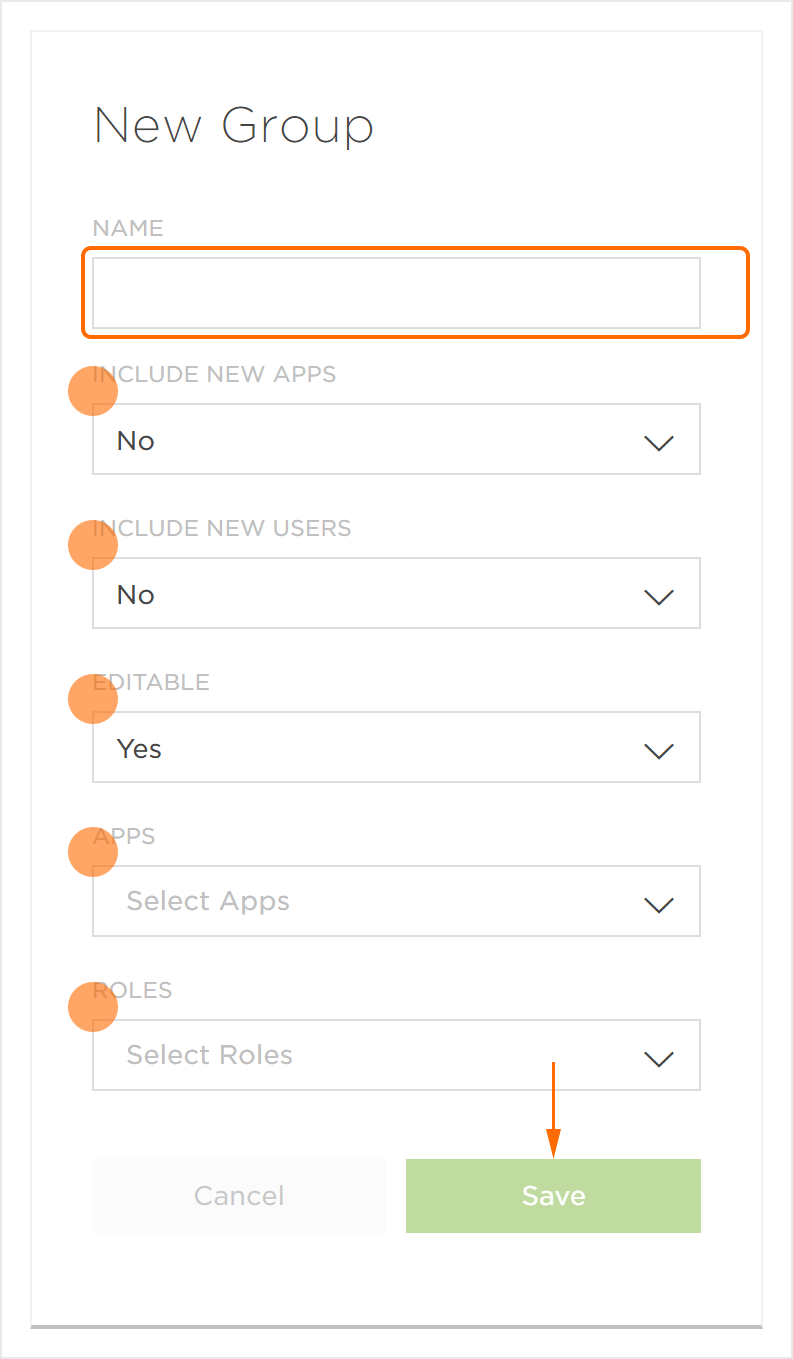Click the chevron arrow in the Roles field

click(658, 1058)
